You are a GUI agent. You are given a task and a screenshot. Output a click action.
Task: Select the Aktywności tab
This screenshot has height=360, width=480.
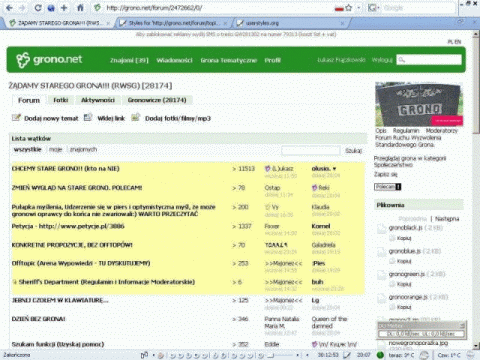pyautogui.click(x=98, y=100)
